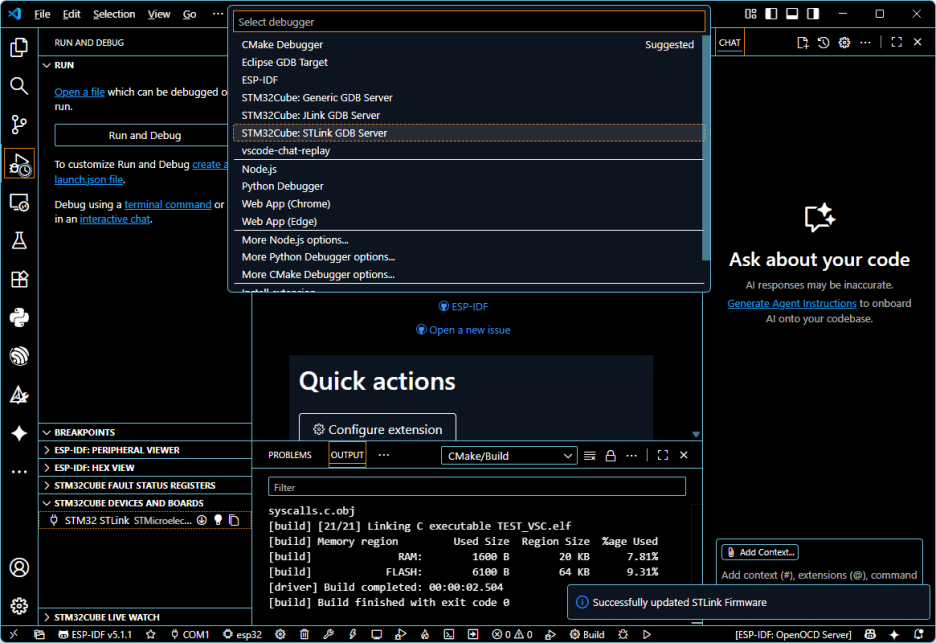This screenshot has width=936, height=643.
Task: Open the ESP-IDF terminal icon in status bar
Action: tap(449, 634)
